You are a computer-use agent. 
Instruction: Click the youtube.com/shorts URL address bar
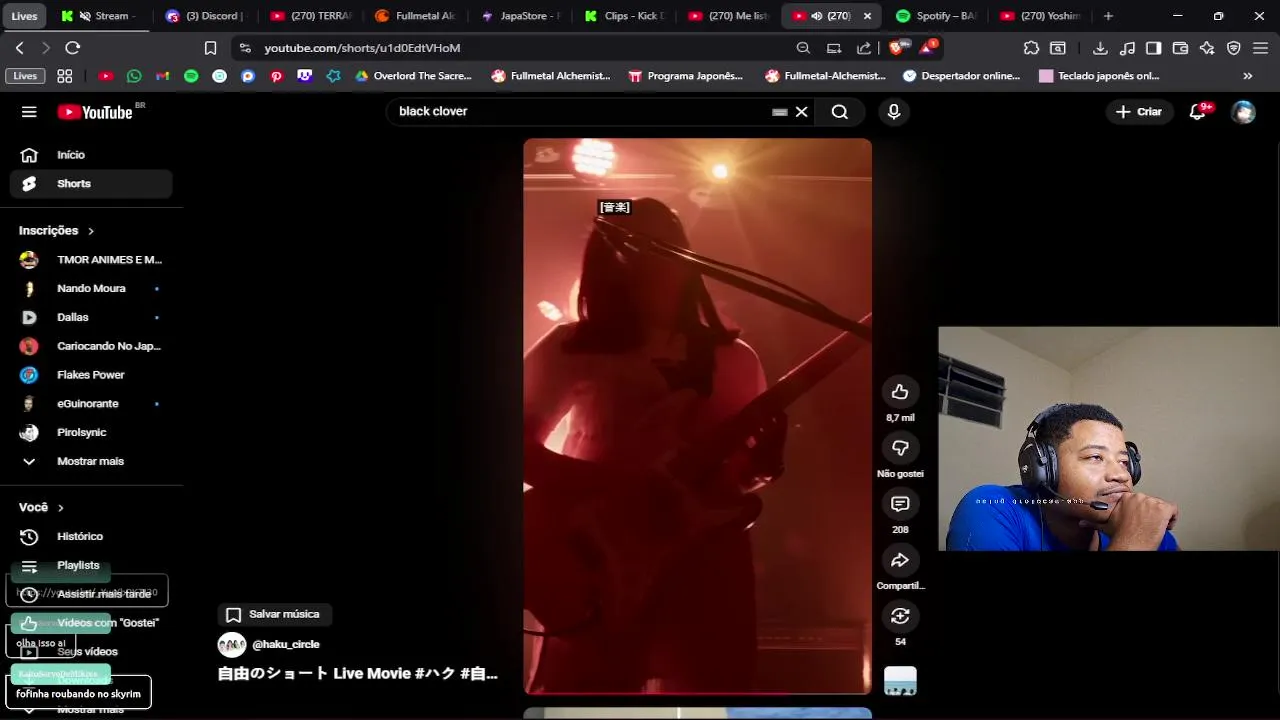[362, 48]
